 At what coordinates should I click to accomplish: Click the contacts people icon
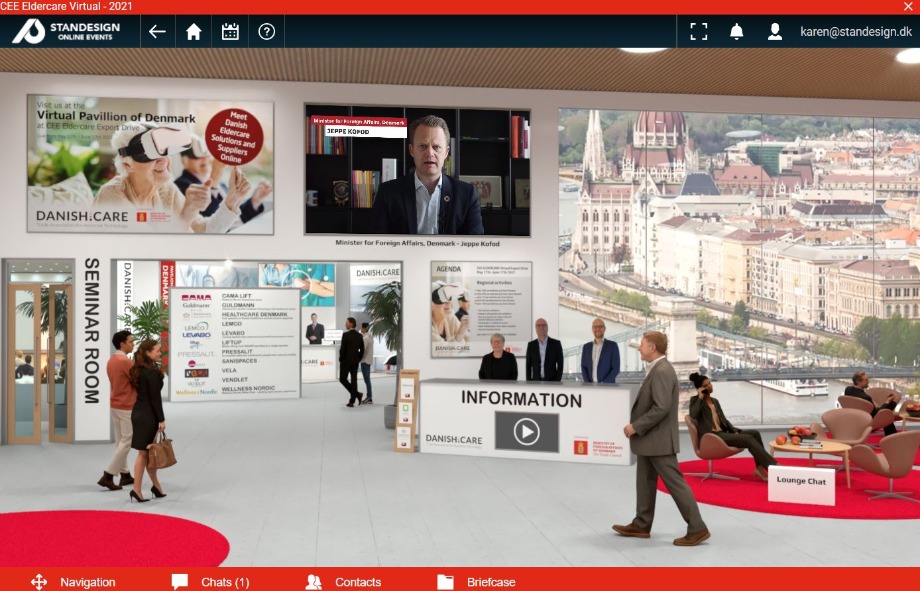click(314, 582)
